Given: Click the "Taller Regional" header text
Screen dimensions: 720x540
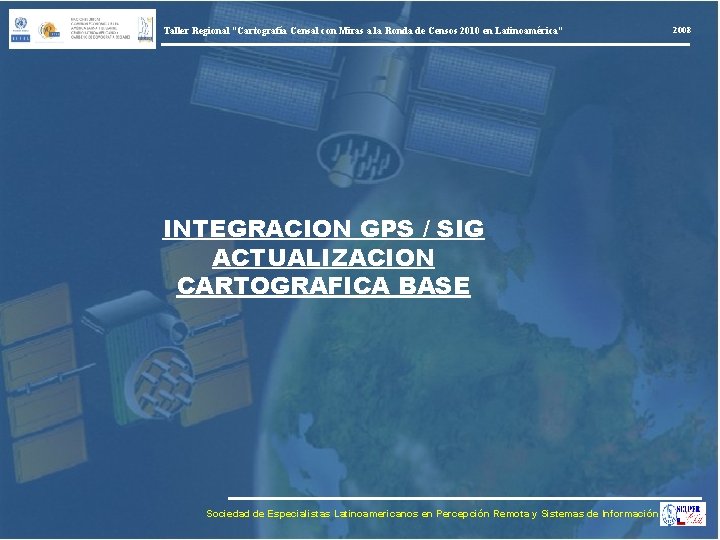Looking at the screenshot, I should pos(363,31).
